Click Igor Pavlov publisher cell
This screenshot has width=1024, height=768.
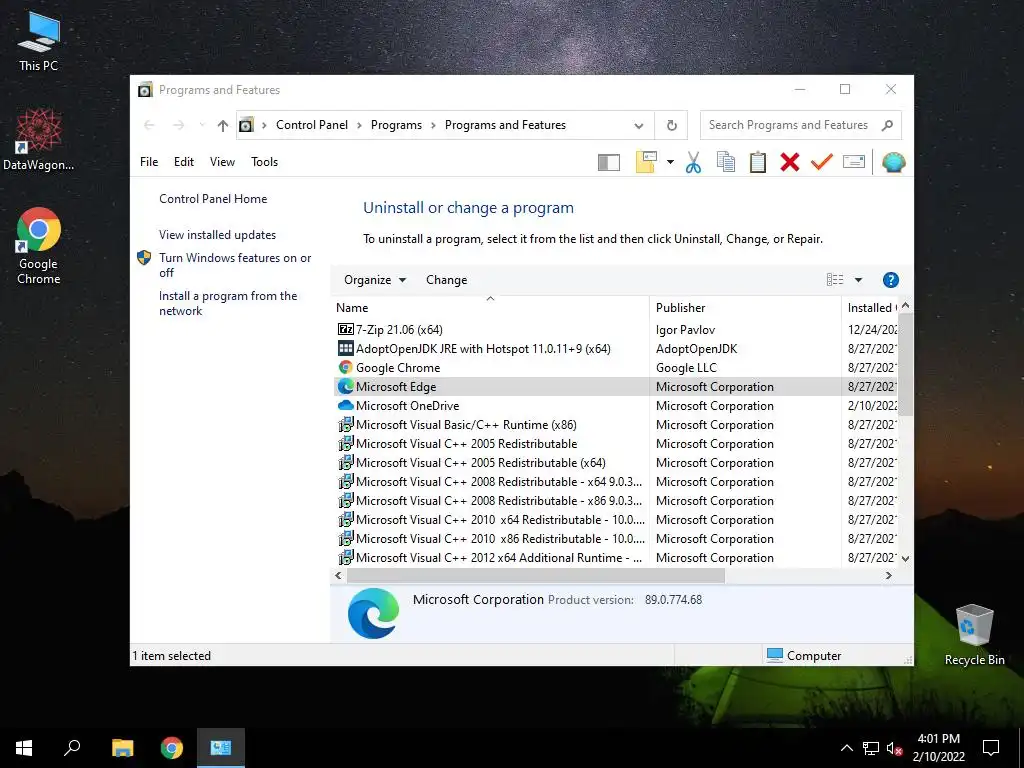pos(685,330)
